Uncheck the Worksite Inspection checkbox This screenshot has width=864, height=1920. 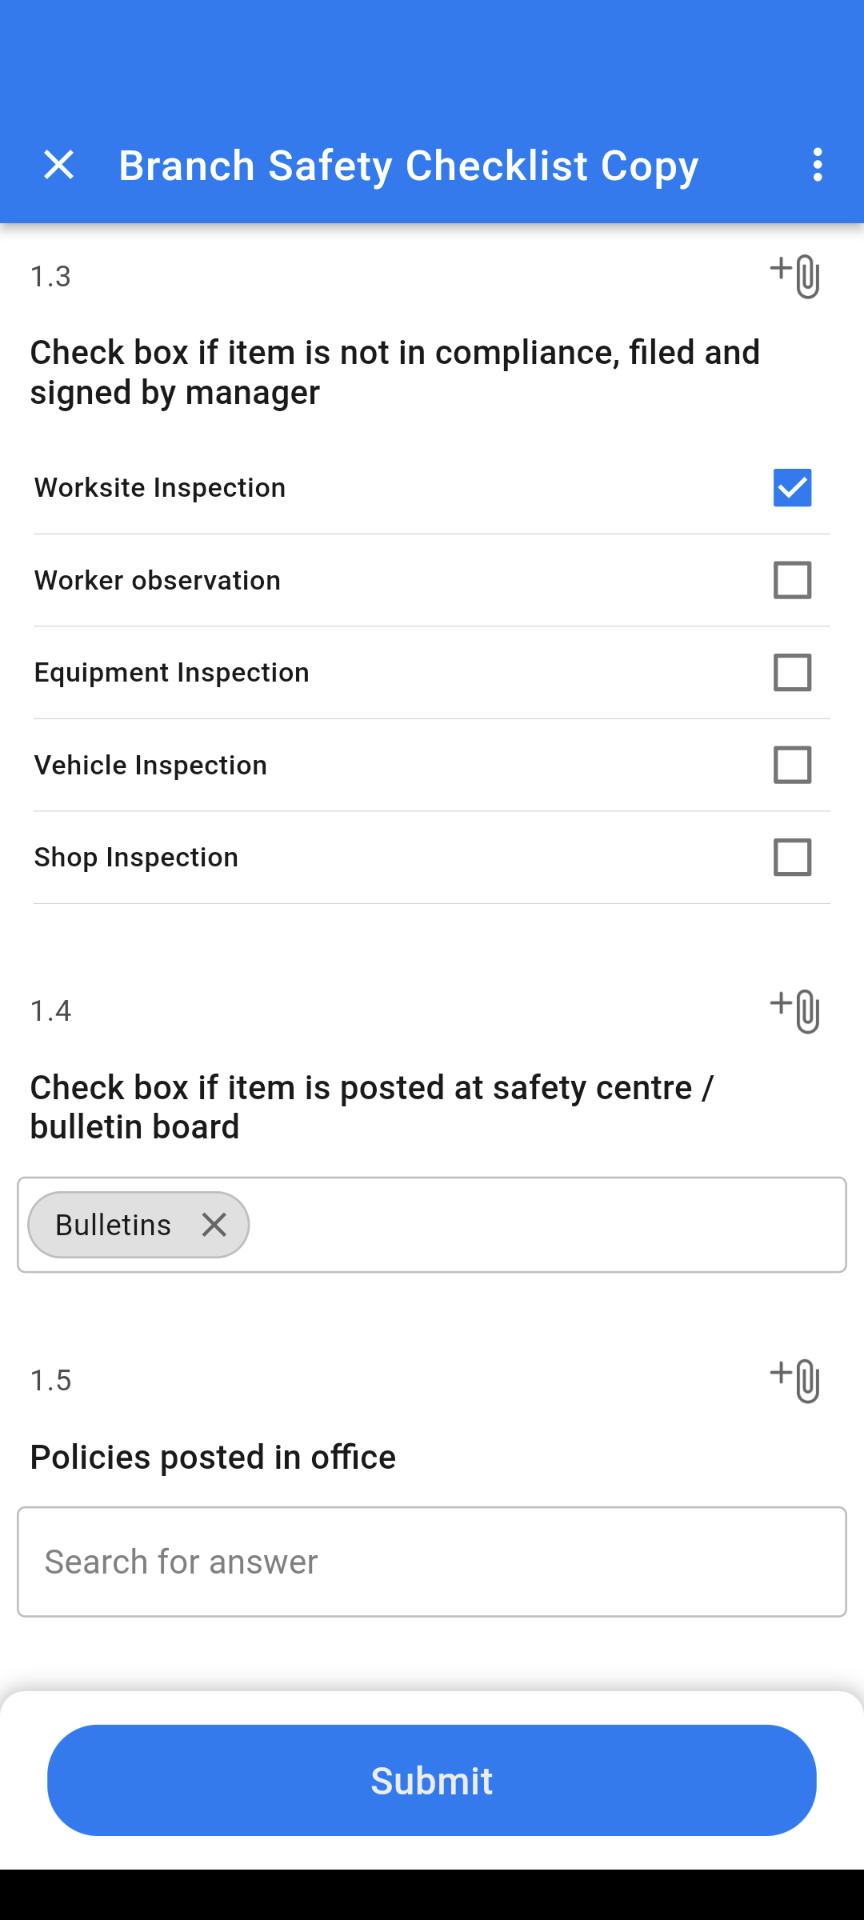coord(792,488)
